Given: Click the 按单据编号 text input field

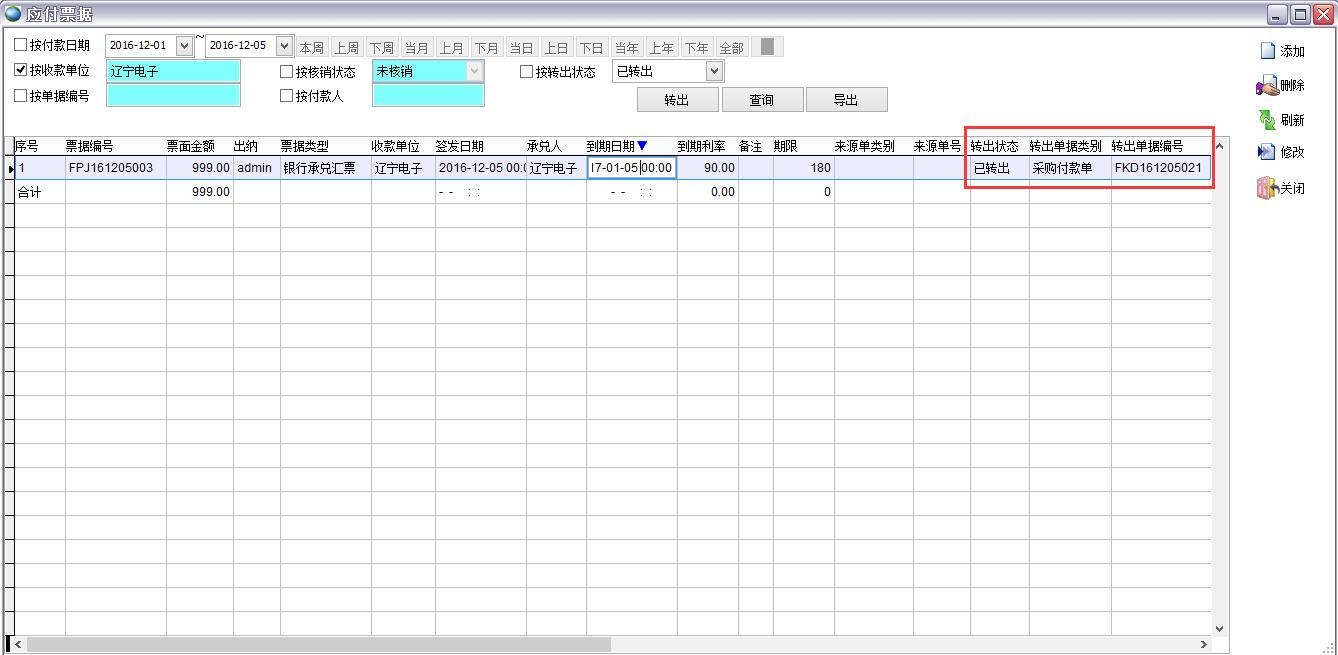Looking at the screenshot, I should [173, 96].
